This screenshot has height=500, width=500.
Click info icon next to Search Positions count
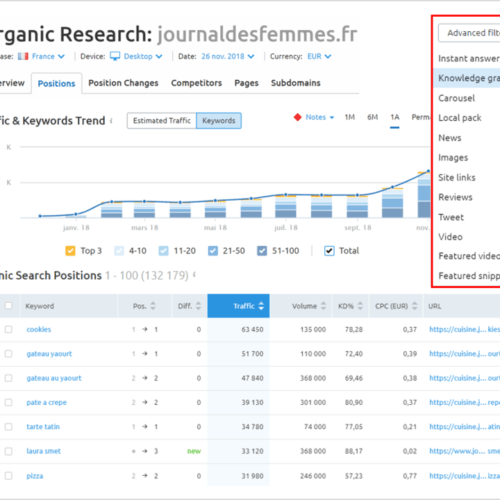(x=194, y=275)
